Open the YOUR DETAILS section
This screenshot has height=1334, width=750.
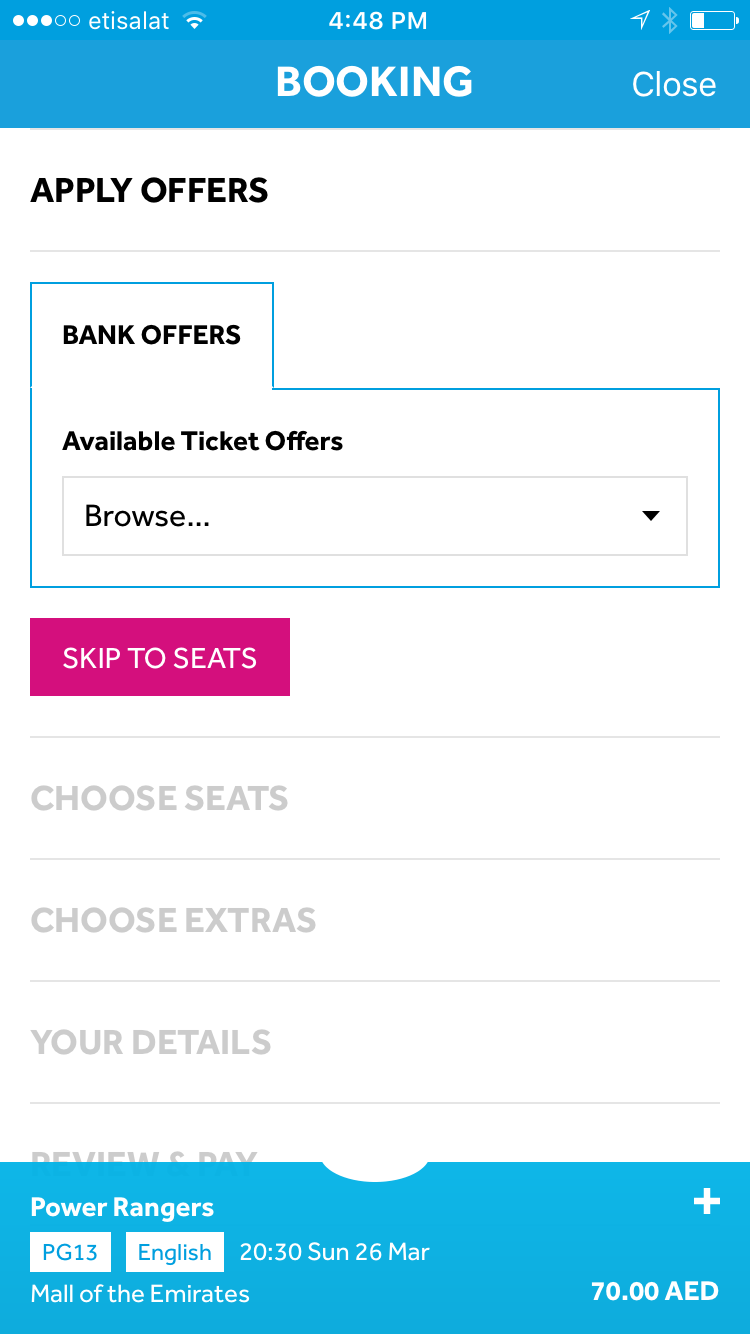(x=375, y=1042)
